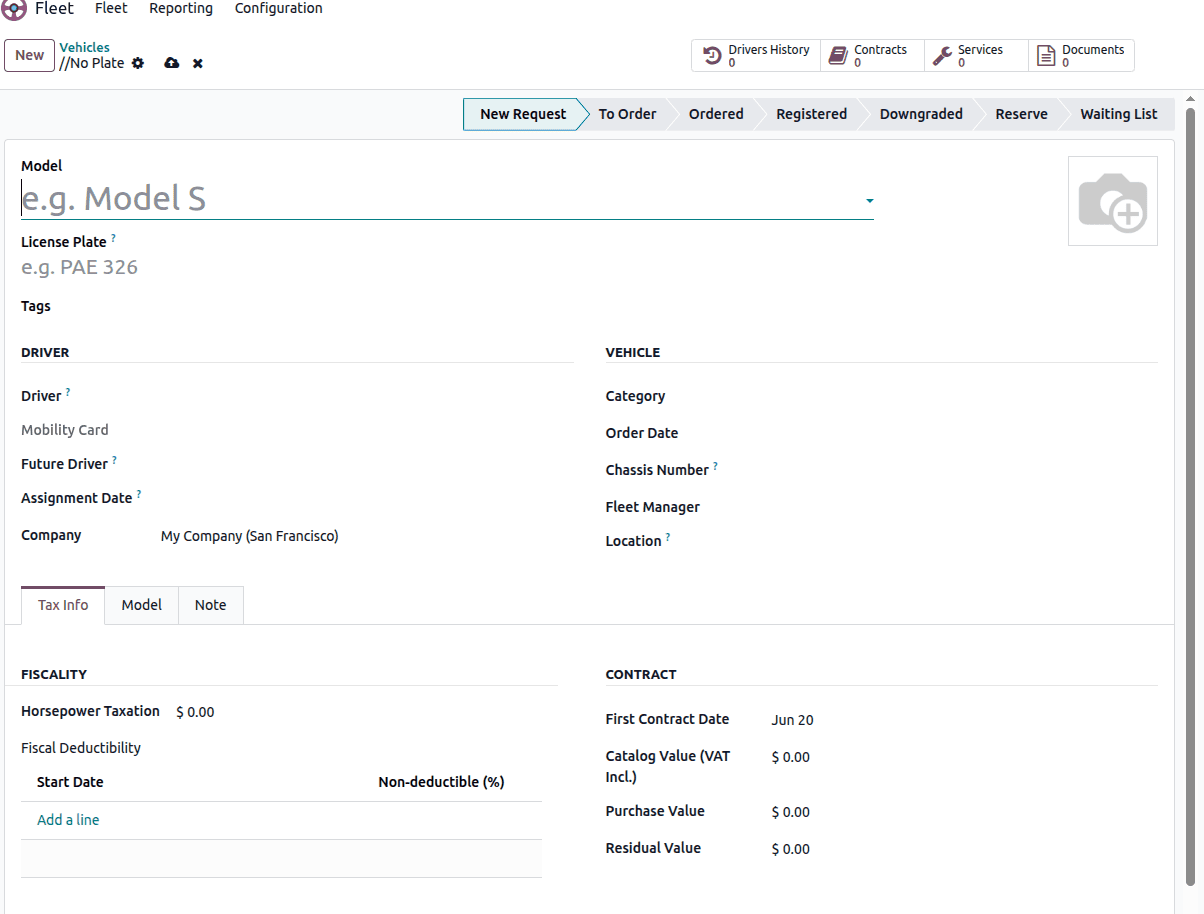This screenshot has height=914, width=1204.
Task: Edit Company field My Company (San Francisco)
Action: tap(367, 536)
